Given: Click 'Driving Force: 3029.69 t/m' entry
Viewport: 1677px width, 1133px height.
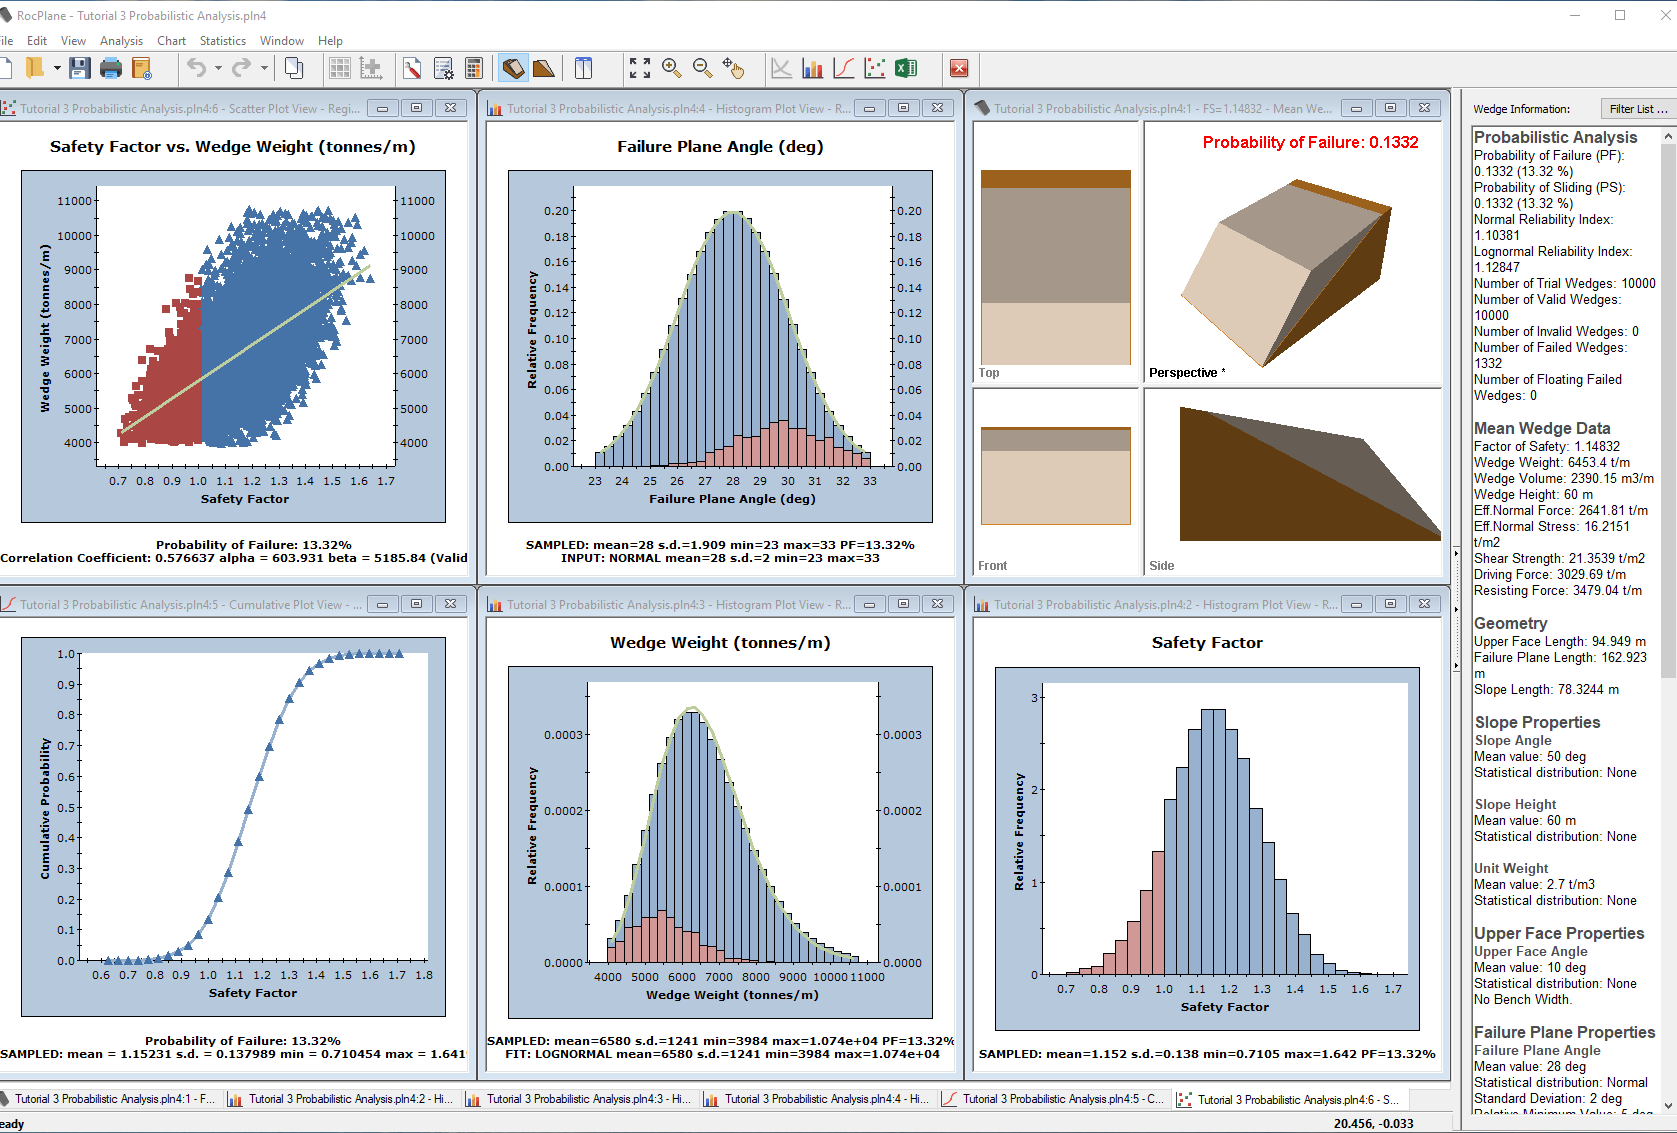Looking at the screenshot, I should click(x=1549, y=574).
